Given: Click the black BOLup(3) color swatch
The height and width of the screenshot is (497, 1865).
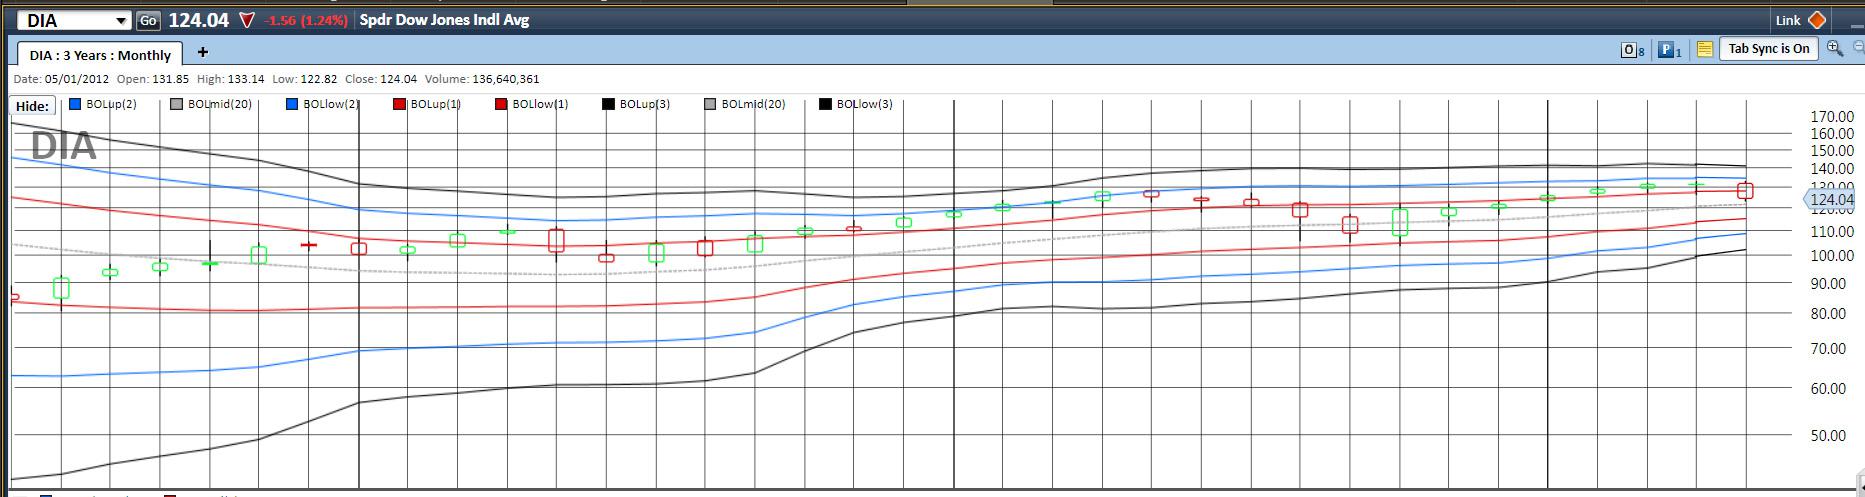Looking at the screenshot, I should point(608,104).
